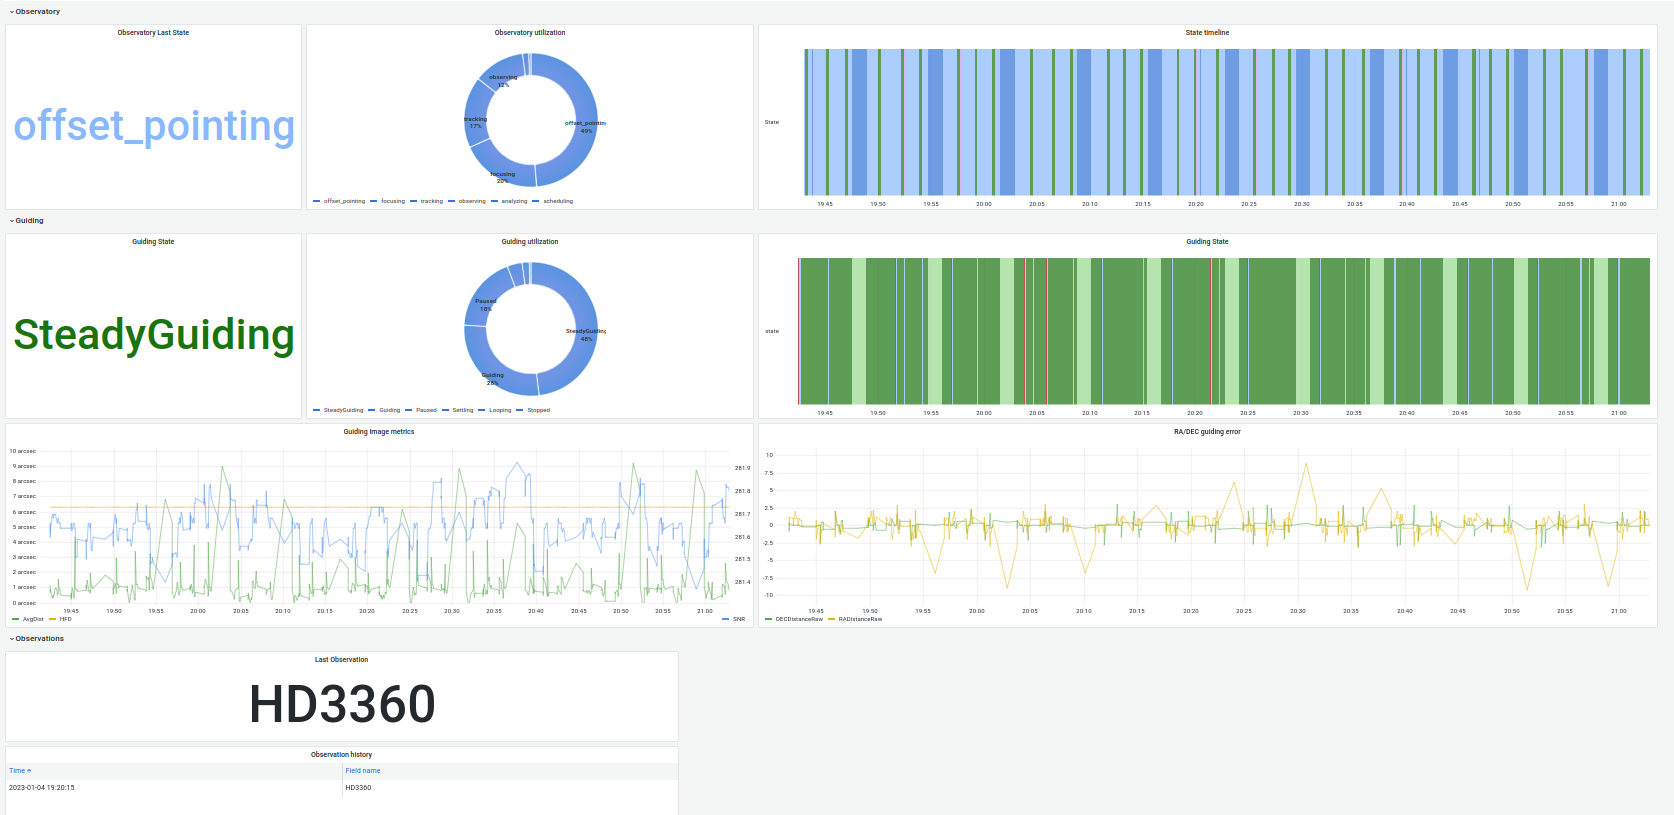Open color picker for RADistanceRaw swatch
This screenshot has width=1674, height=815.
pyautogui.click(x=831, y=619)
